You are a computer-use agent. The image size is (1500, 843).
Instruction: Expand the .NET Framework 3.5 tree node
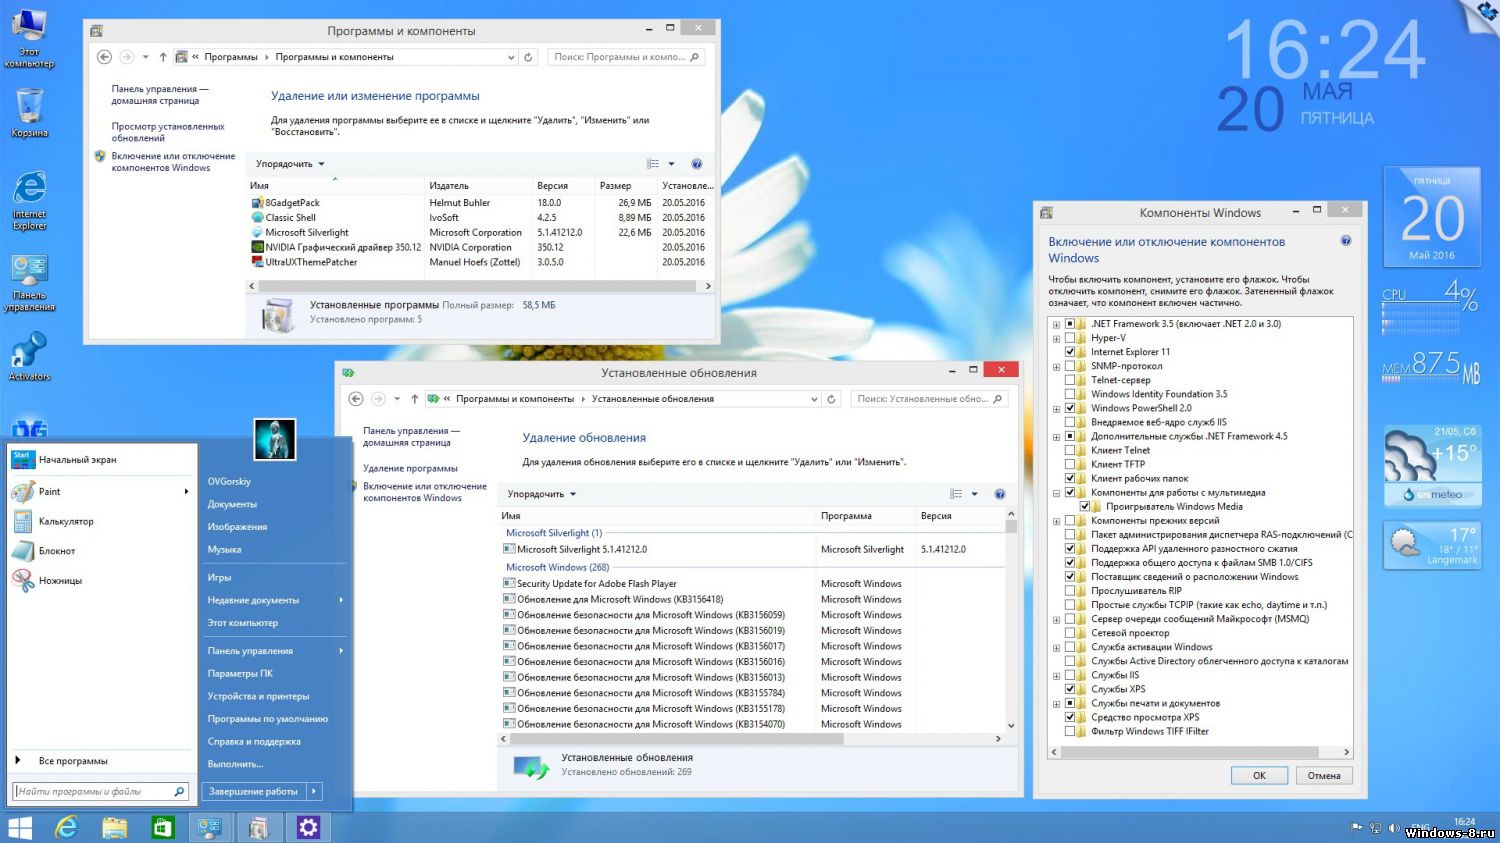point(1056,324)
